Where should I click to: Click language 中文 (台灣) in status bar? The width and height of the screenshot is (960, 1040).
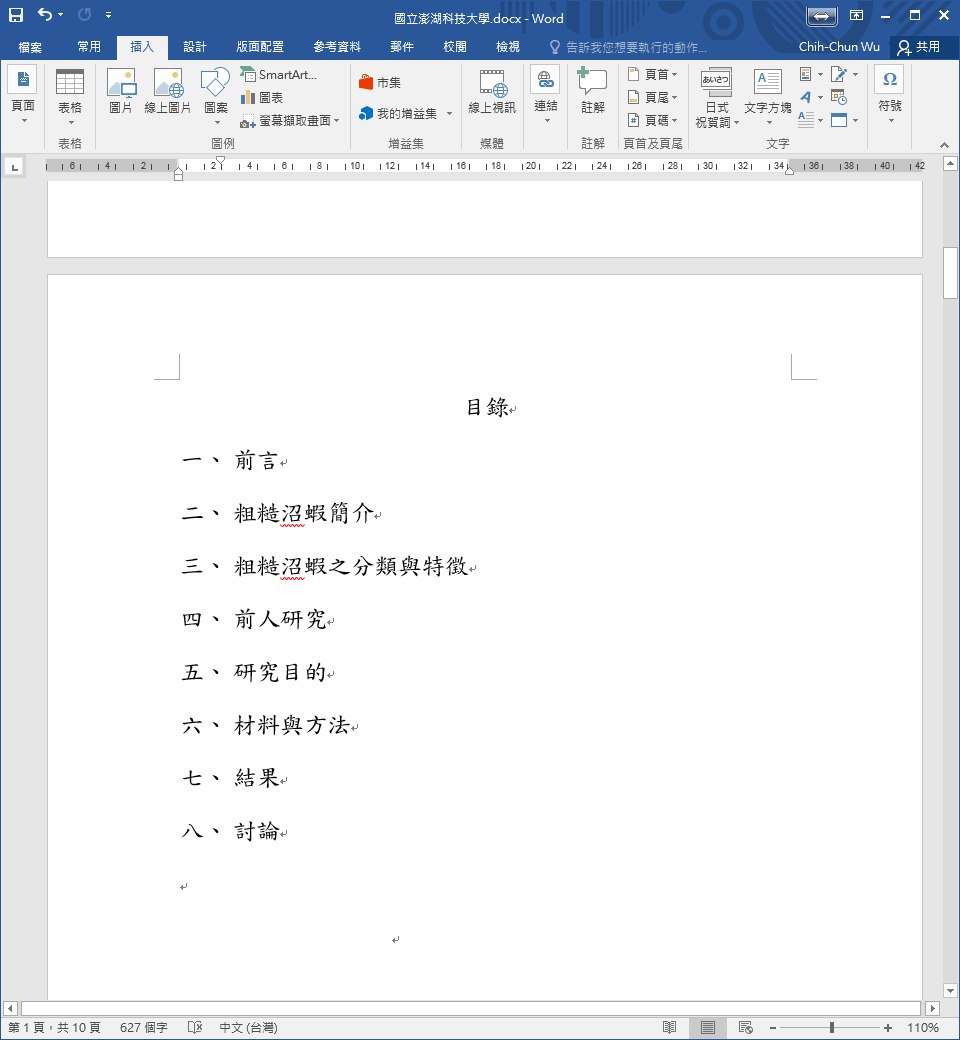click(248, 1027)
